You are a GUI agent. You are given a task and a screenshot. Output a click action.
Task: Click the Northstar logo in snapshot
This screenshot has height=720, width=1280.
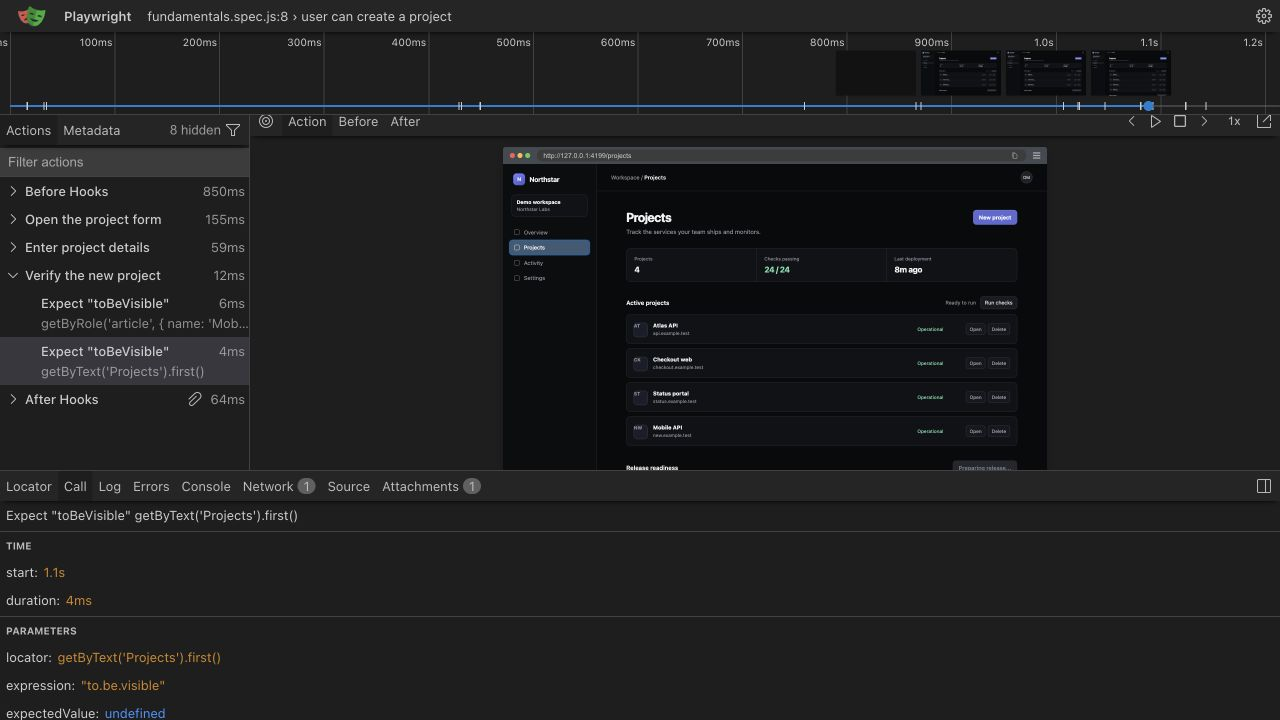click(518, 179)
